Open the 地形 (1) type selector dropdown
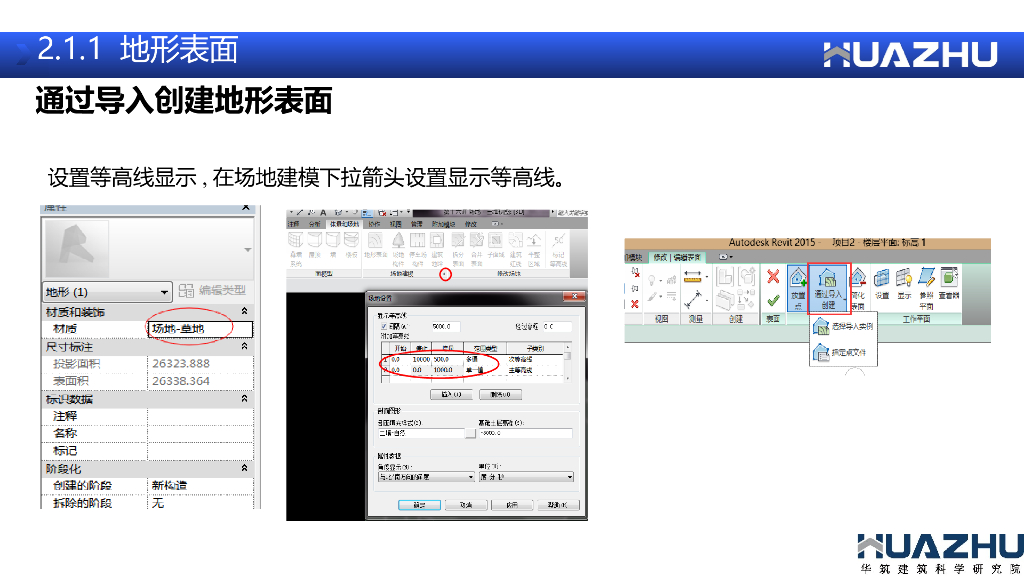 point(108,292)
